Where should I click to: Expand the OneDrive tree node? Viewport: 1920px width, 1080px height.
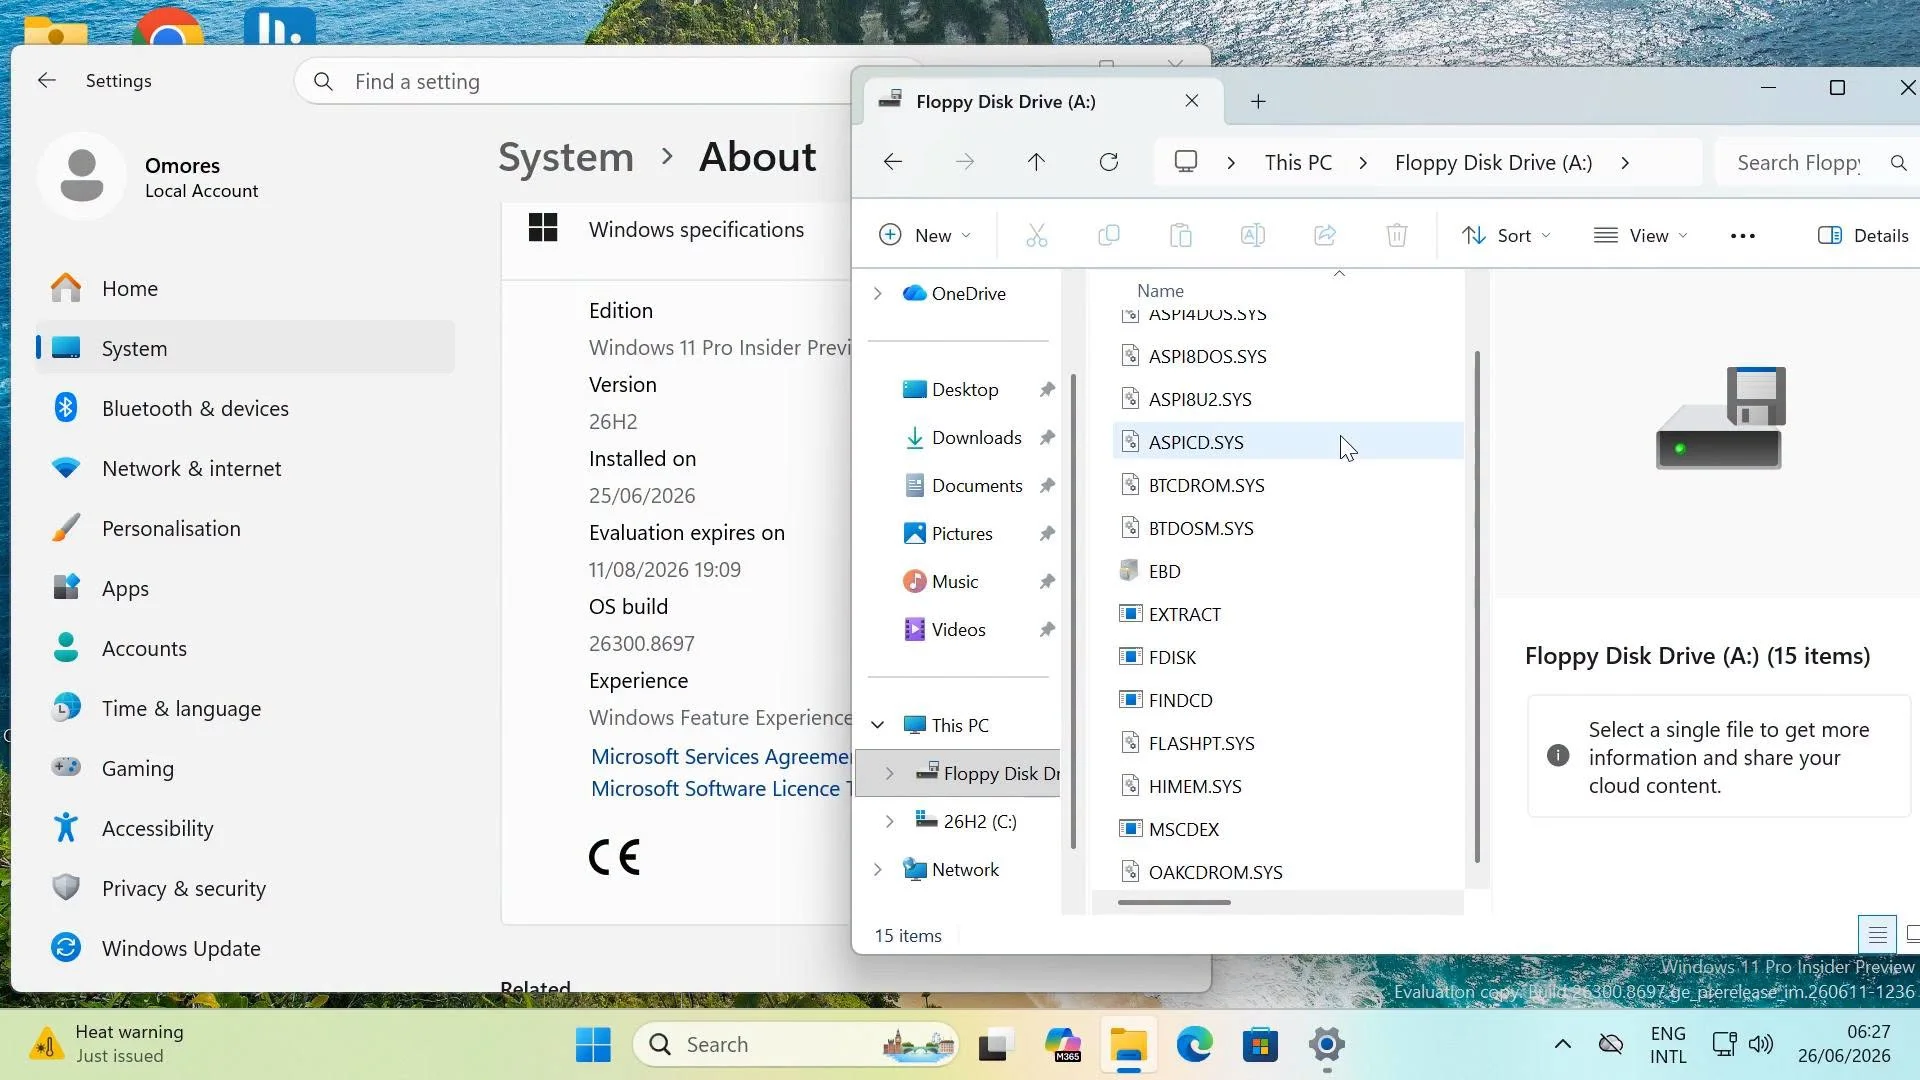[x=877, y=293]
